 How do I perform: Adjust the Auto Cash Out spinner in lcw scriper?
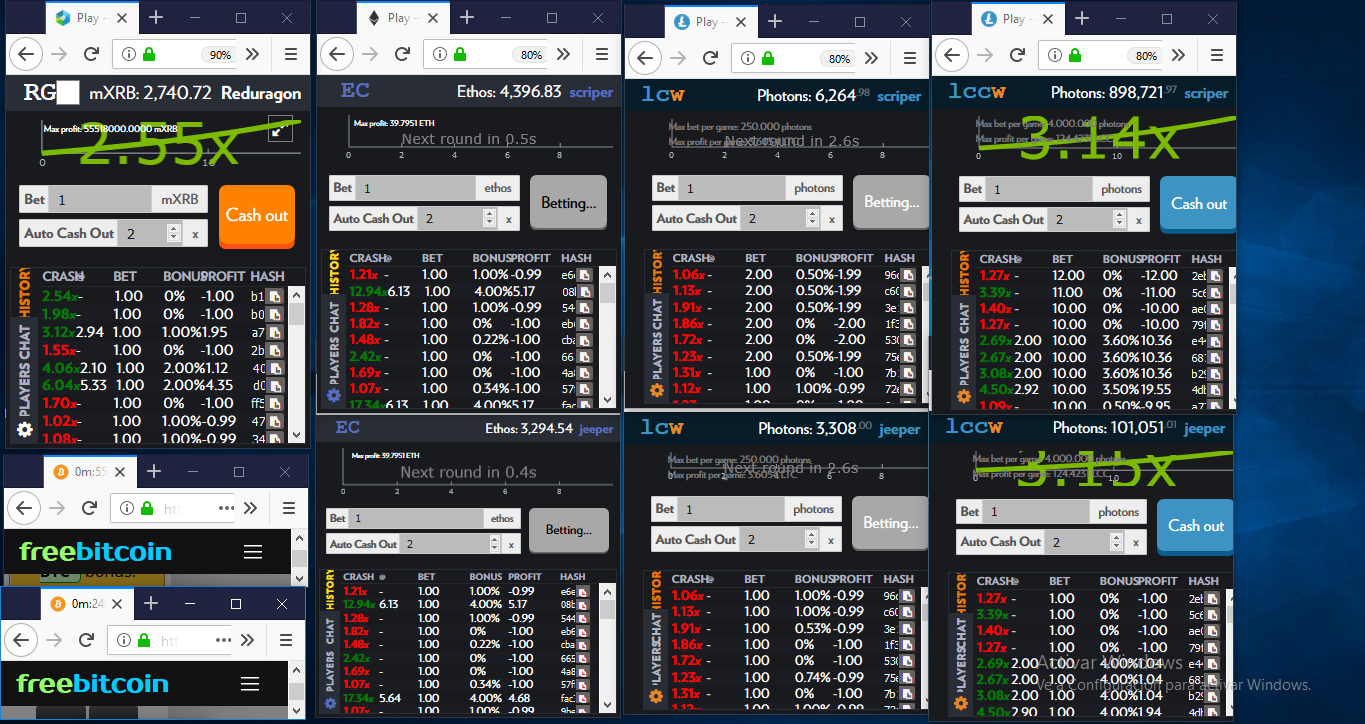[x=814, y=218]
